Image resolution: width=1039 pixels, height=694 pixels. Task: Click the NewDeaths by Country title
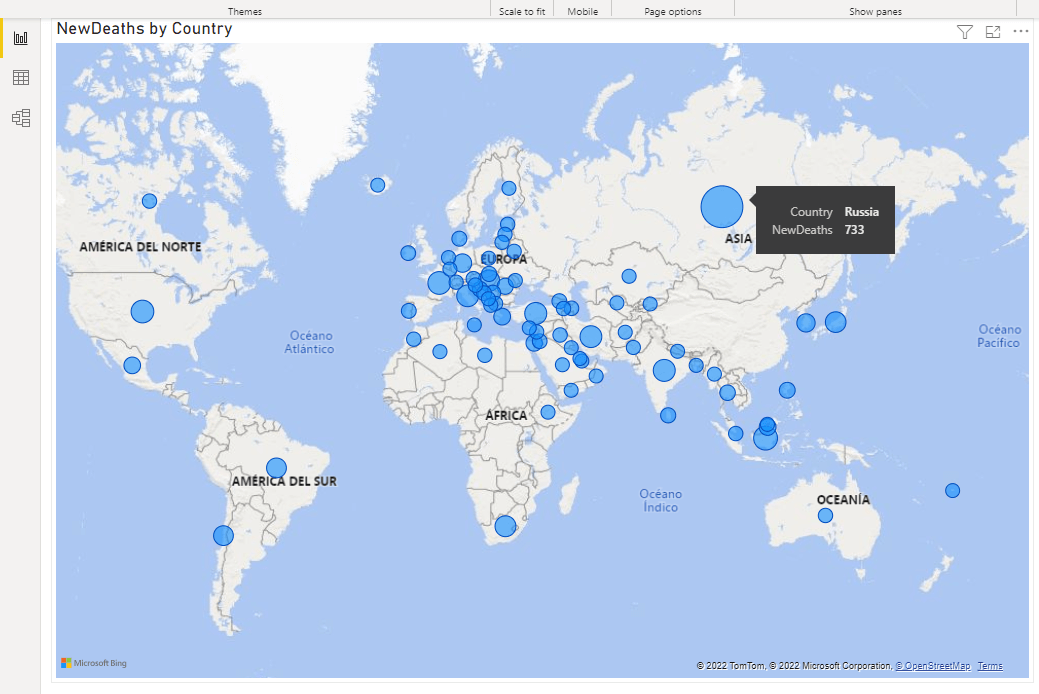[144, 29]
